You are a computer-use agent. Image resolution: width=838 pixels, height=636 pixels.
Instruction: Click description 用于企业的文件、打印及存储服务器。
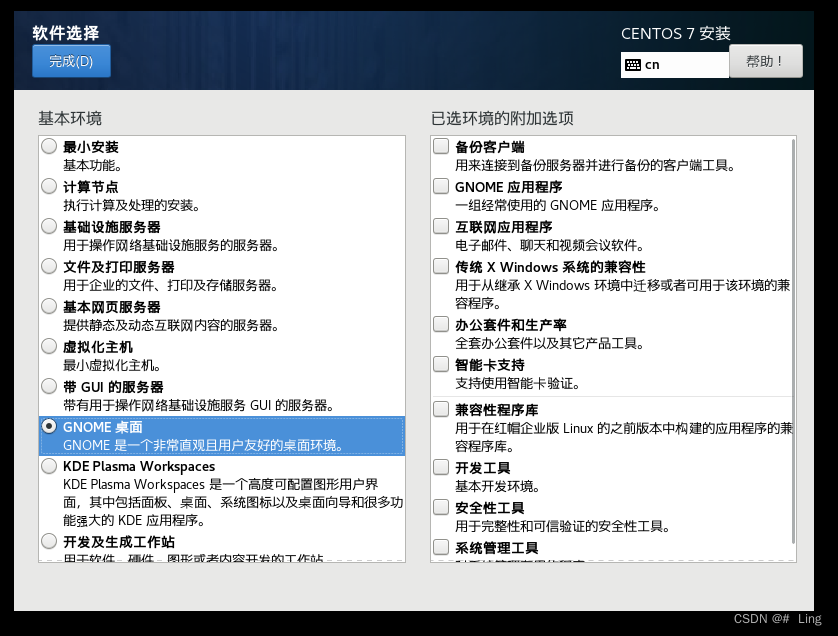(170, 285)
